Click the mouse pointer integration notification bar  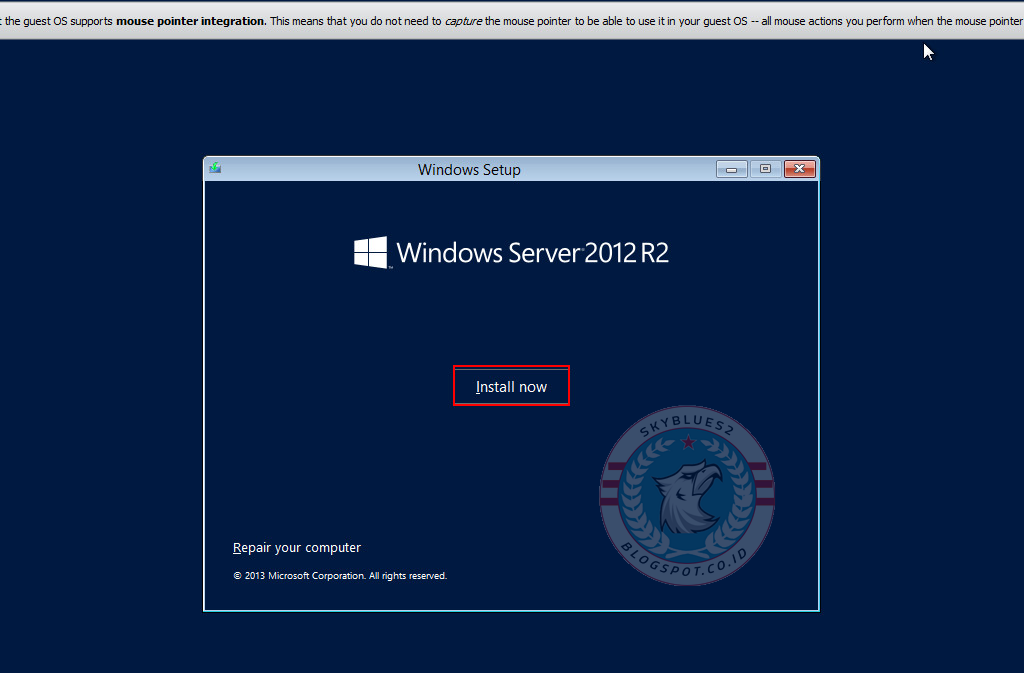pos(512,21)
